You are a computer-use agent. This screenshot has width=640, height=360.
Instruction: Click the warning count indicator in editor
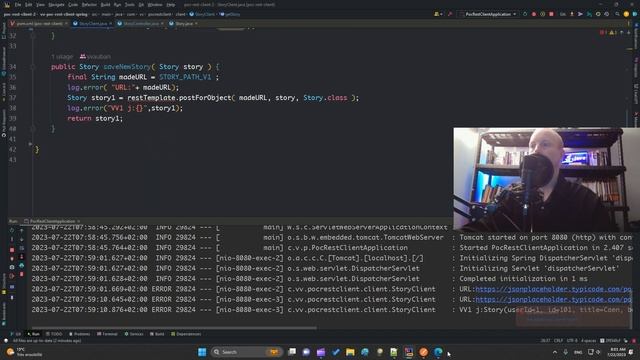click(x=612, y=32)
